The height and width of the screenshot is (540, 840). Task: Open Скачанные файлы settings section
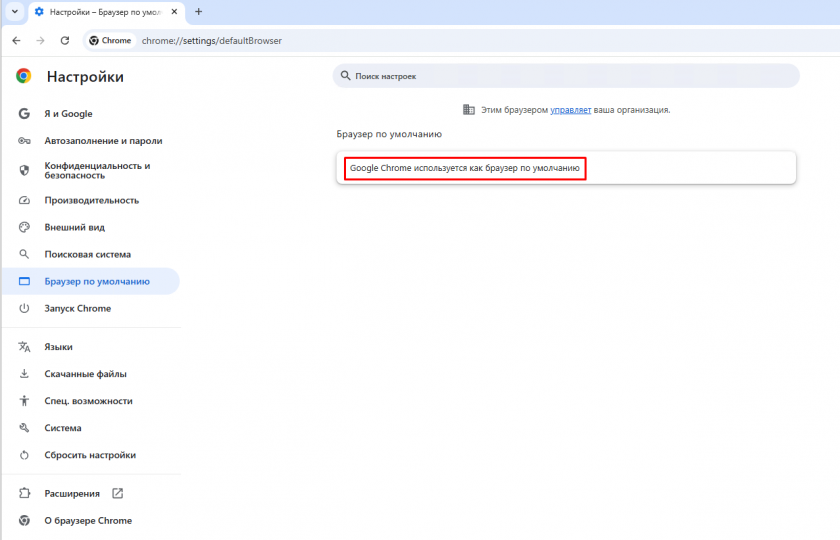coord(85,374)
